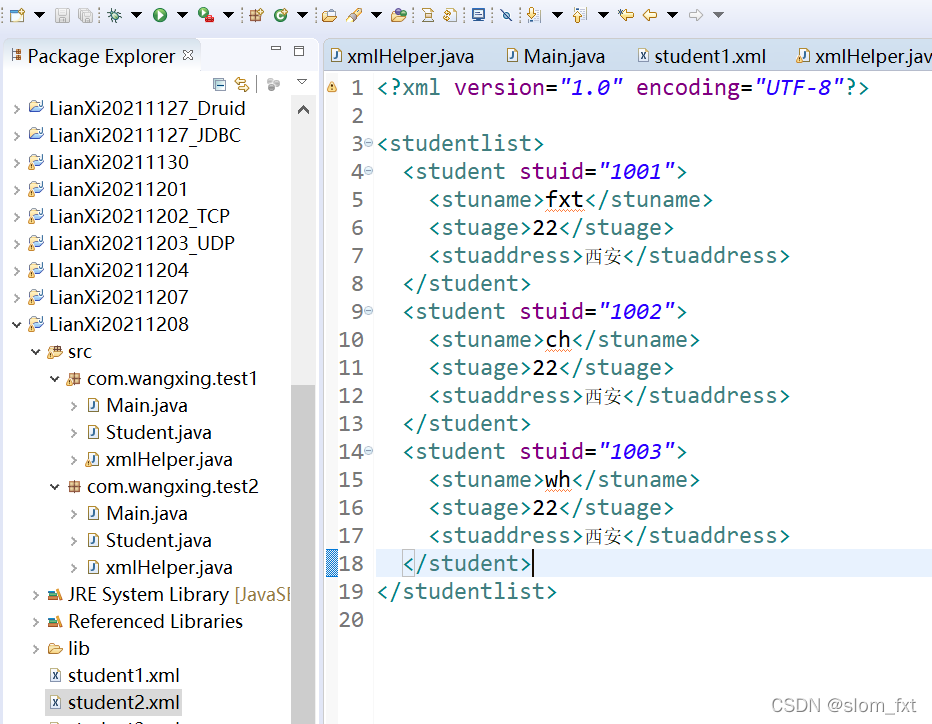Image resolution: width=932 pixels, height=724 pixels.
Task: Collapse the LianXi20211208 project
Action: pos(17,325)
